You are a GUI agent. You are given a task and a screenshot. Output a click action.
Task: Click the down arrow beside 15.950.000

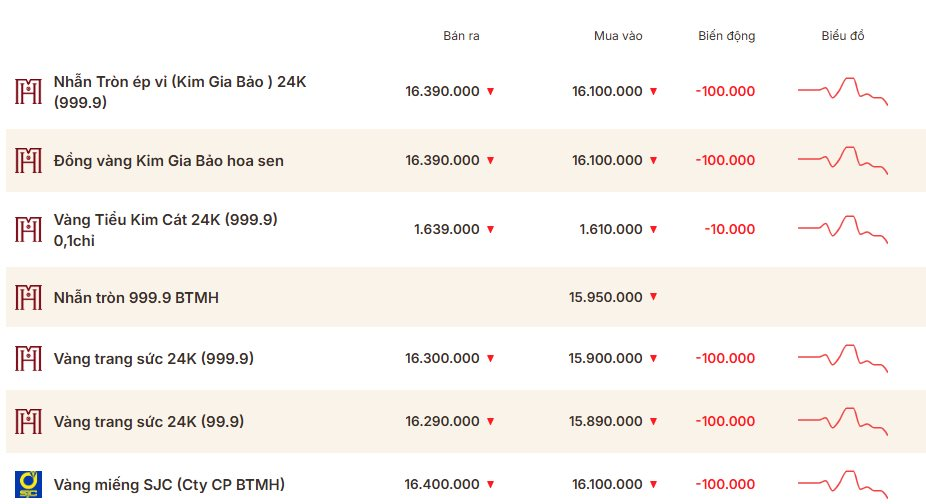click(653, 297)
